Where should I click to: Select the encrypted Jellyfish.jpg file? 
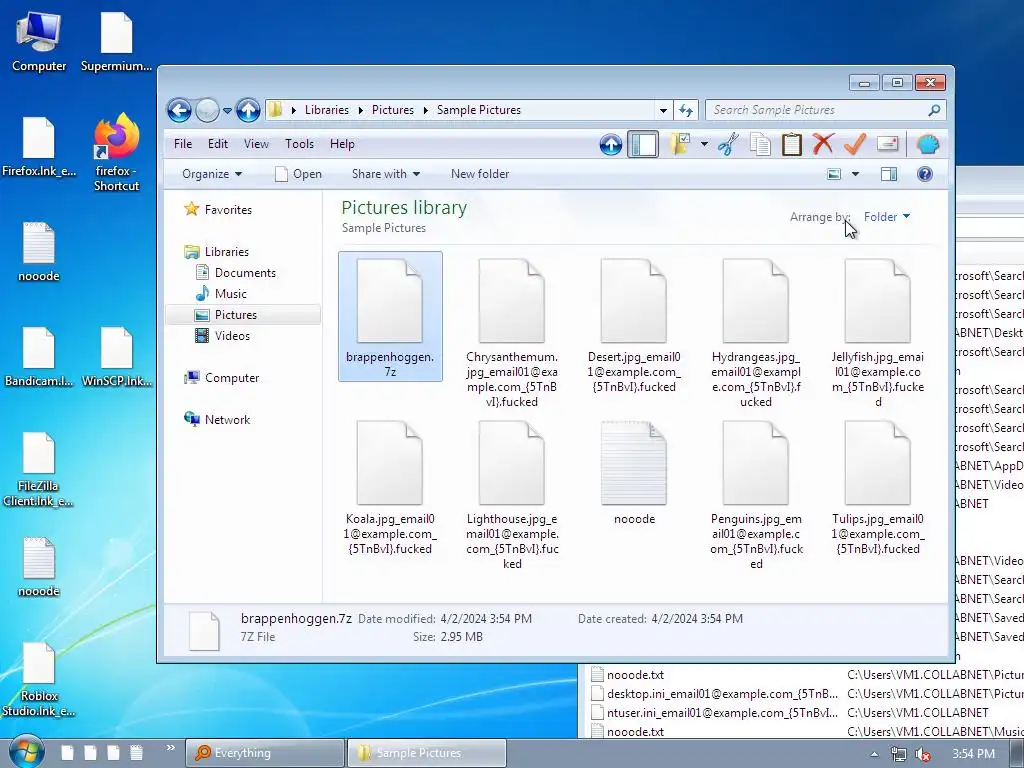coord(878,332)
